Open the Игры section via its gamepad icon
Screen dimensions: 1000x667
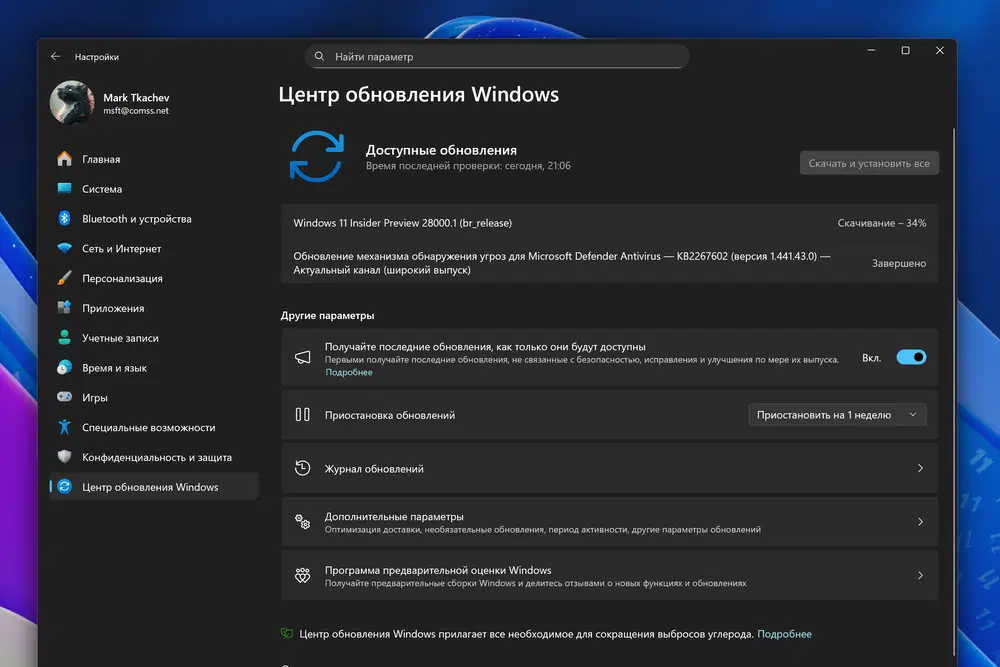click(63, 397)
